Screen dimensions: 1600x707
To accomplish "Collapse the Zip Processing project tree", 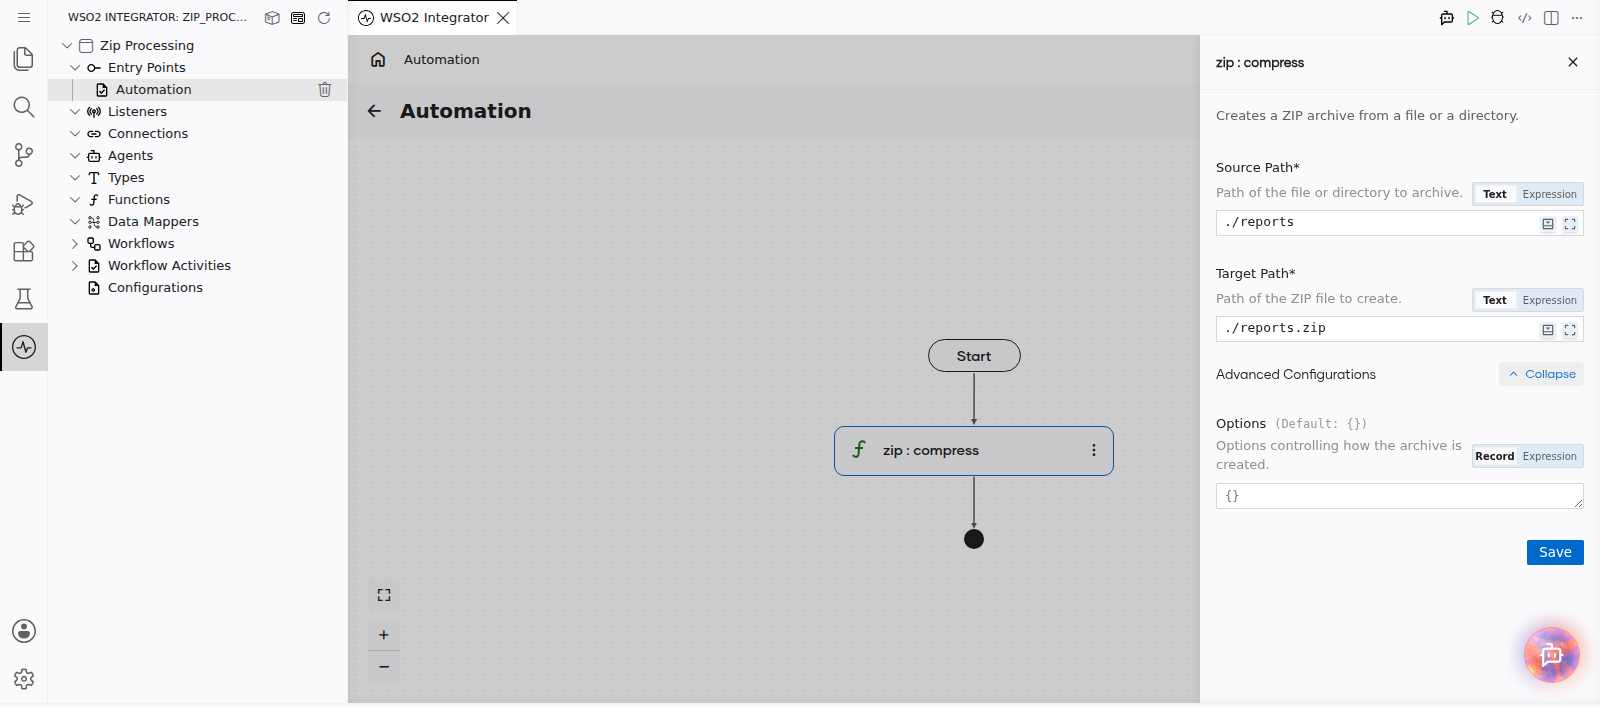I will [x=67, y=46].
